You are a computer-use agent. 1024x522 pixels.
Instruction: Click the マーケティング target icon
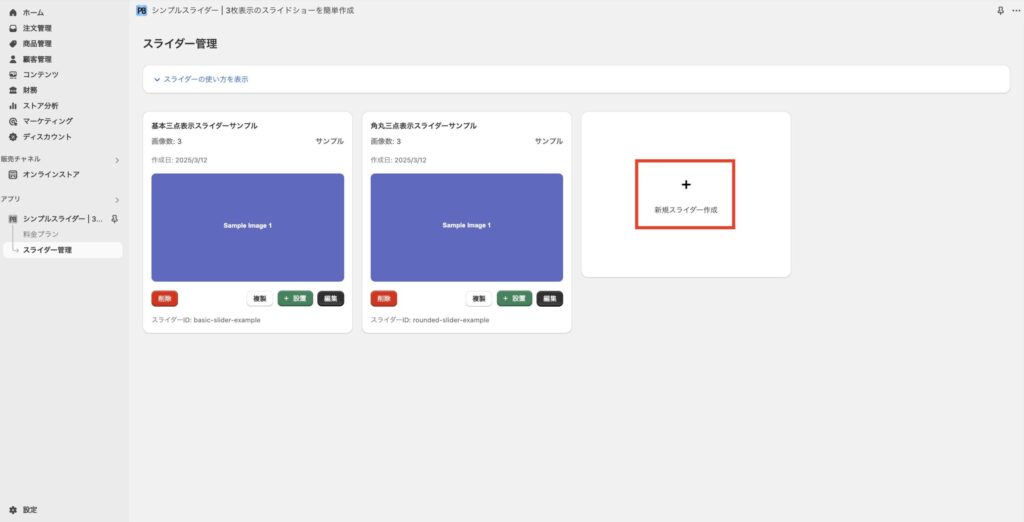coord(12,122)
